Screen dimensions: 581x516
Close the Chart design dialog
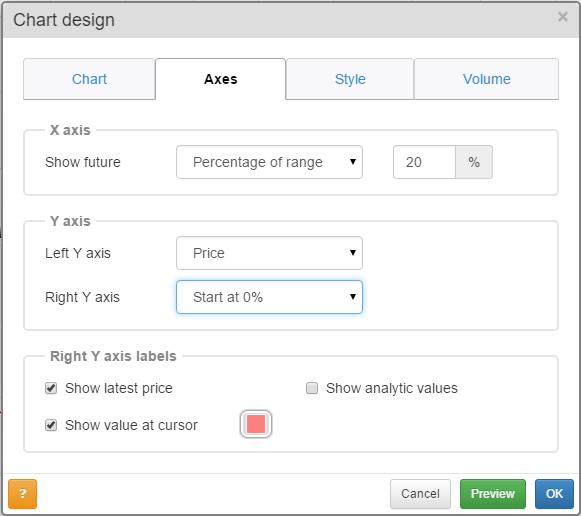562,17
